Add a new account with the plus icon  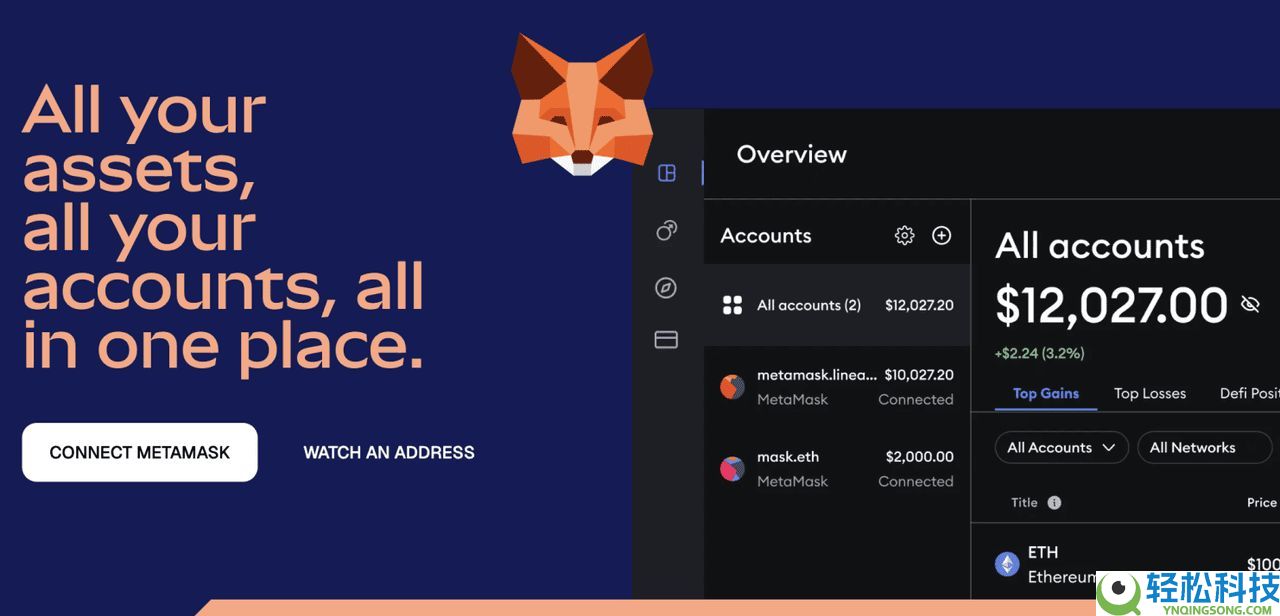[x=941, y=235]
